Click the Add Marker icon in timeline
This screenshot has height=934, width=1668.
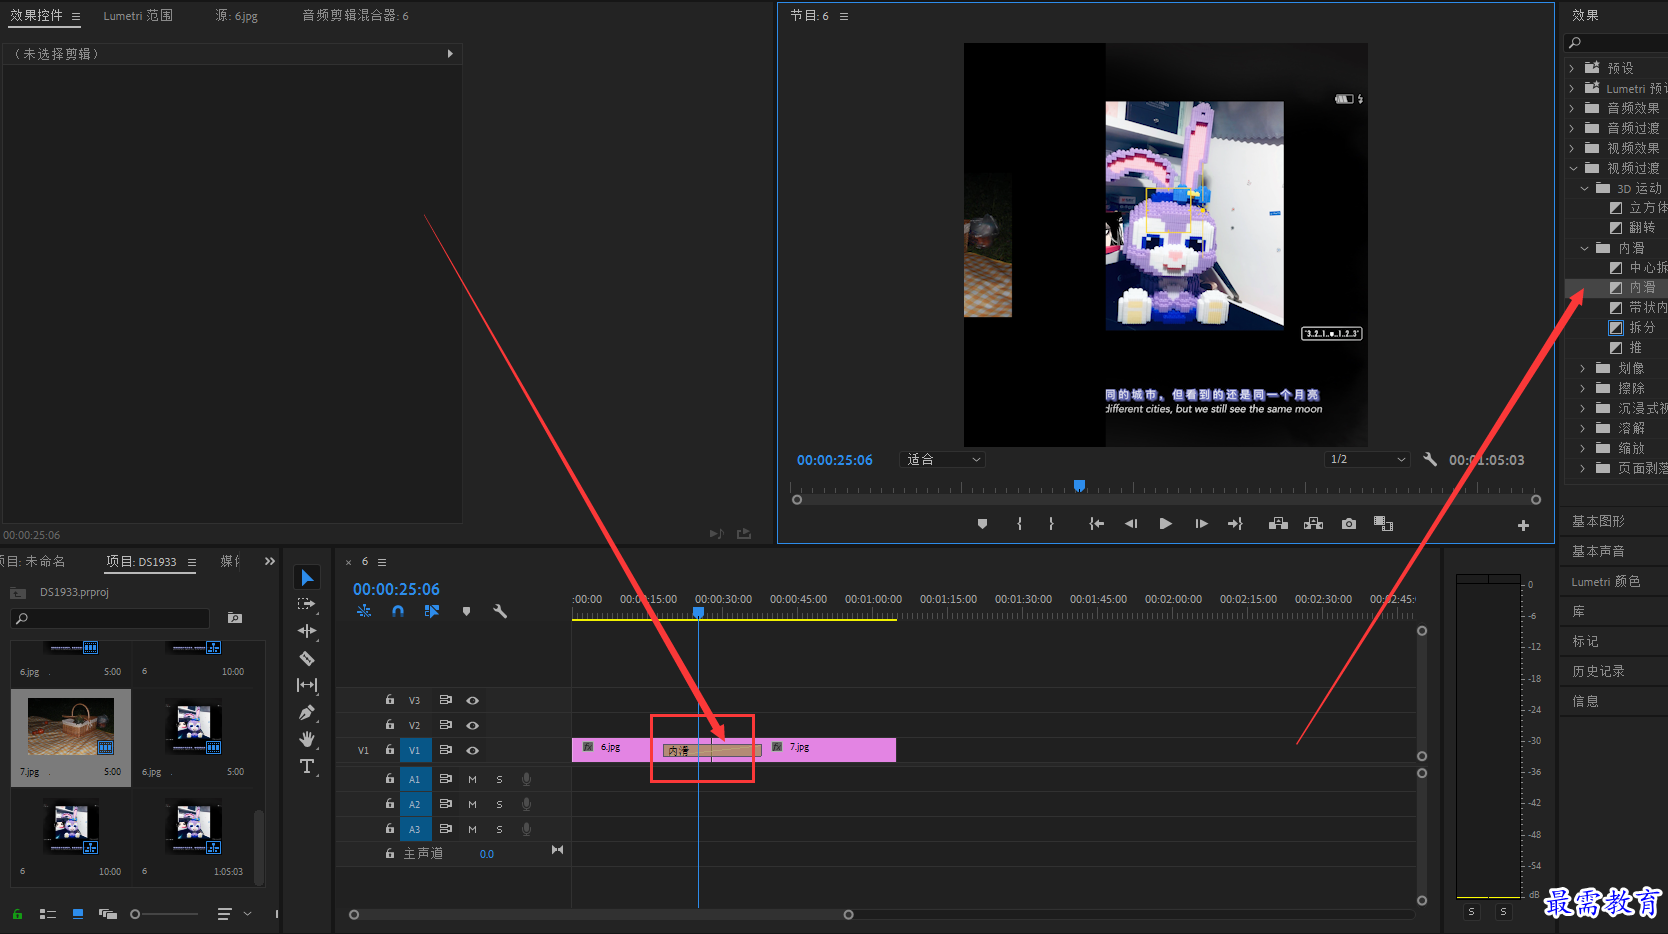tap(466, 611)
